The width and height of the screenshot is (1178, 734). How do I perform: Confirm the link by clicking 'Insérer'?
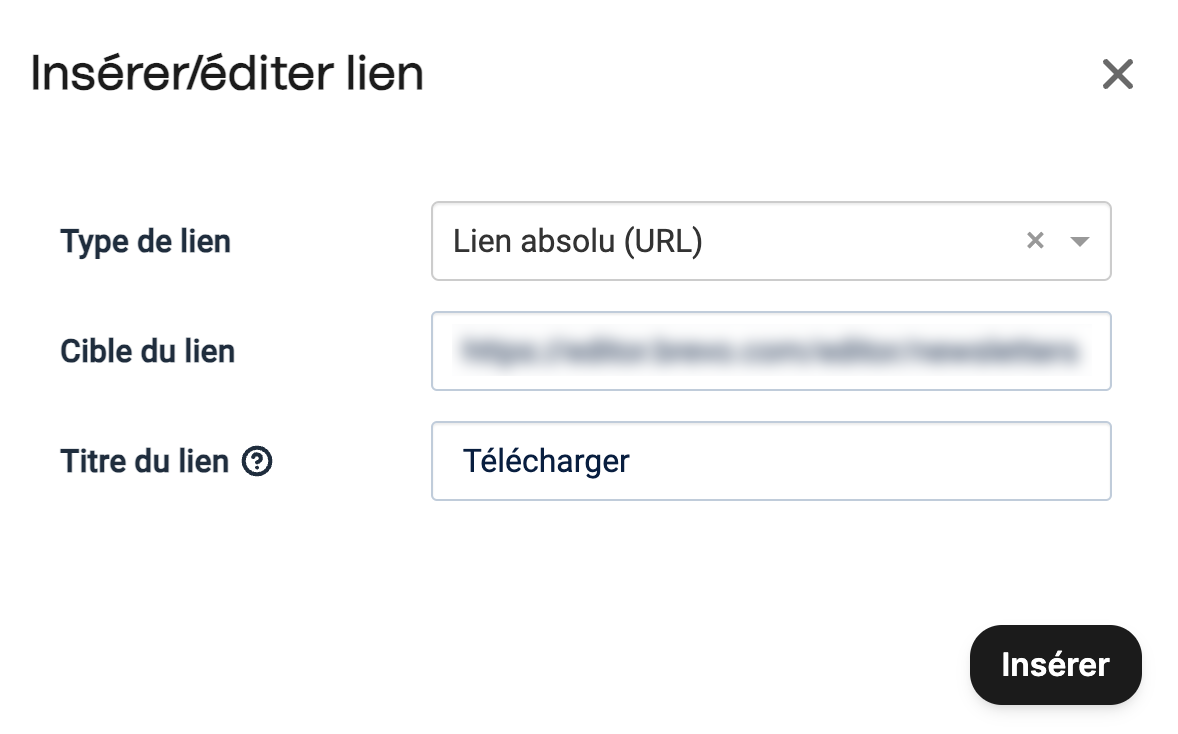tap(1055, 664)
